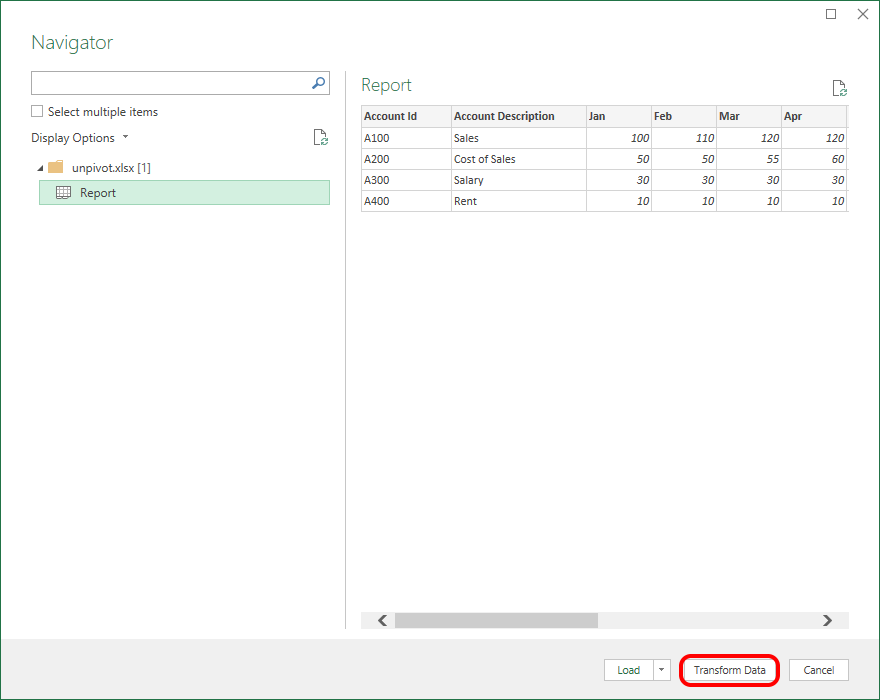Click the A300 cell

point(406,180)
